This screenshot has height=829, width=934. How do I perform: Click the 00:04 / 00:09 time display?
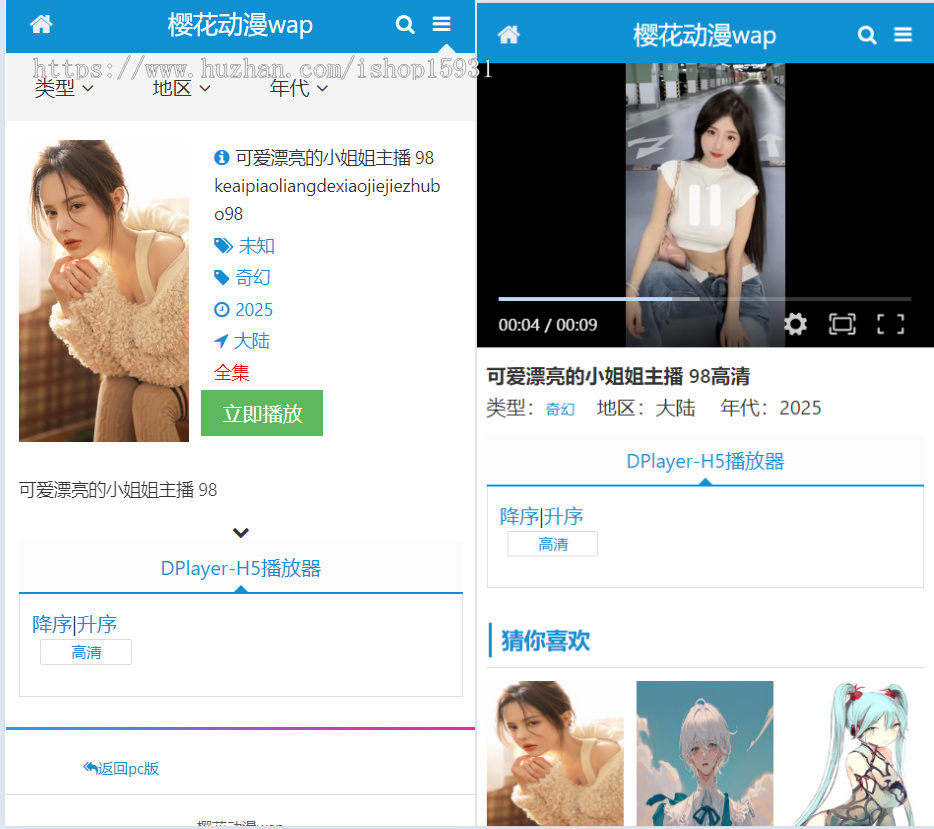[x=547, y=325]
